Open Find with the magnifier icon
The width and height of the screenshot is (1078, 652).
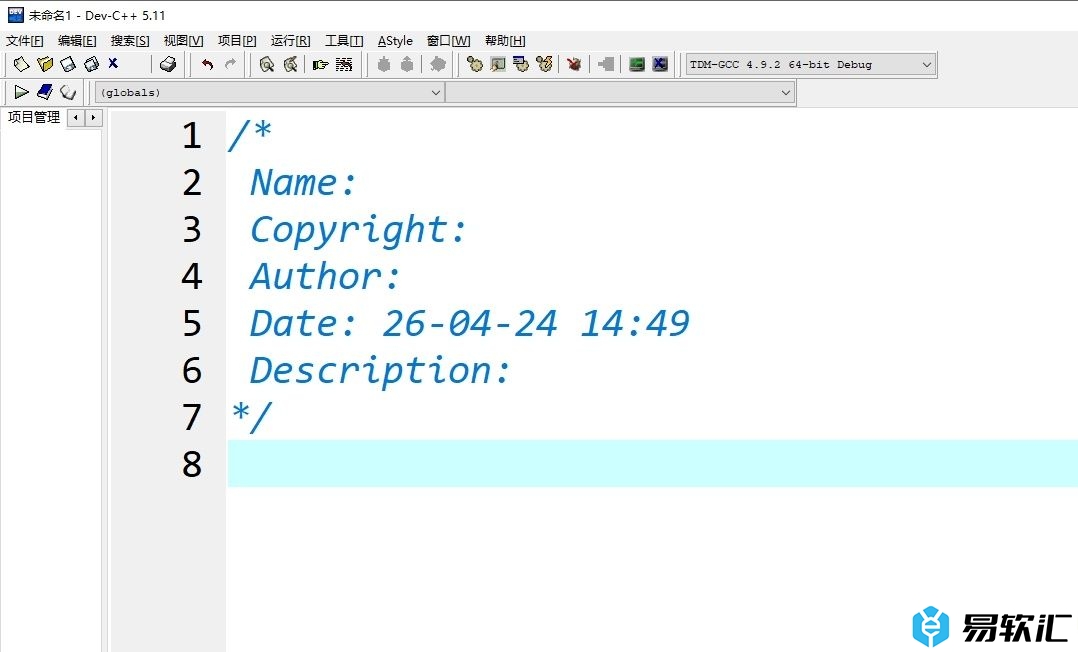pos(267,64)
